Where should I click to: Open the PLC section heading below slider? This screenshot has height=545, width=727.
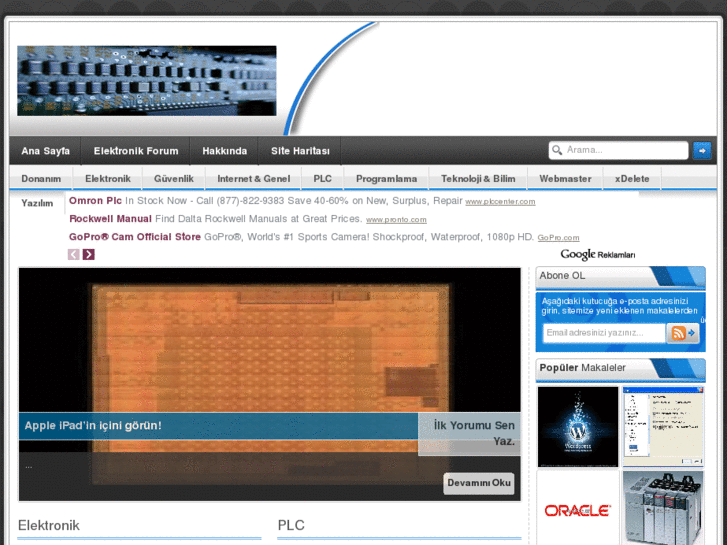pos(291,526)
